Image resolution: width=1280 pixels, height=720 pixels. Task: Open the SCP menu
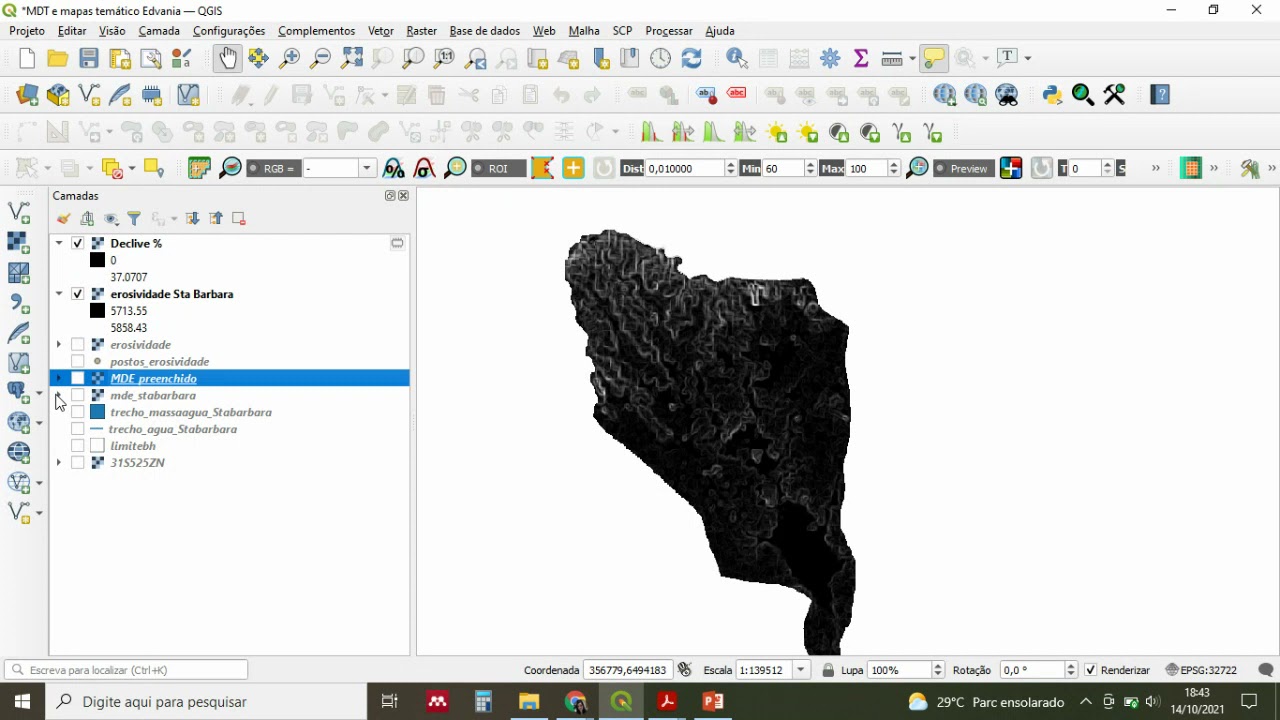(x=622, y=31)
